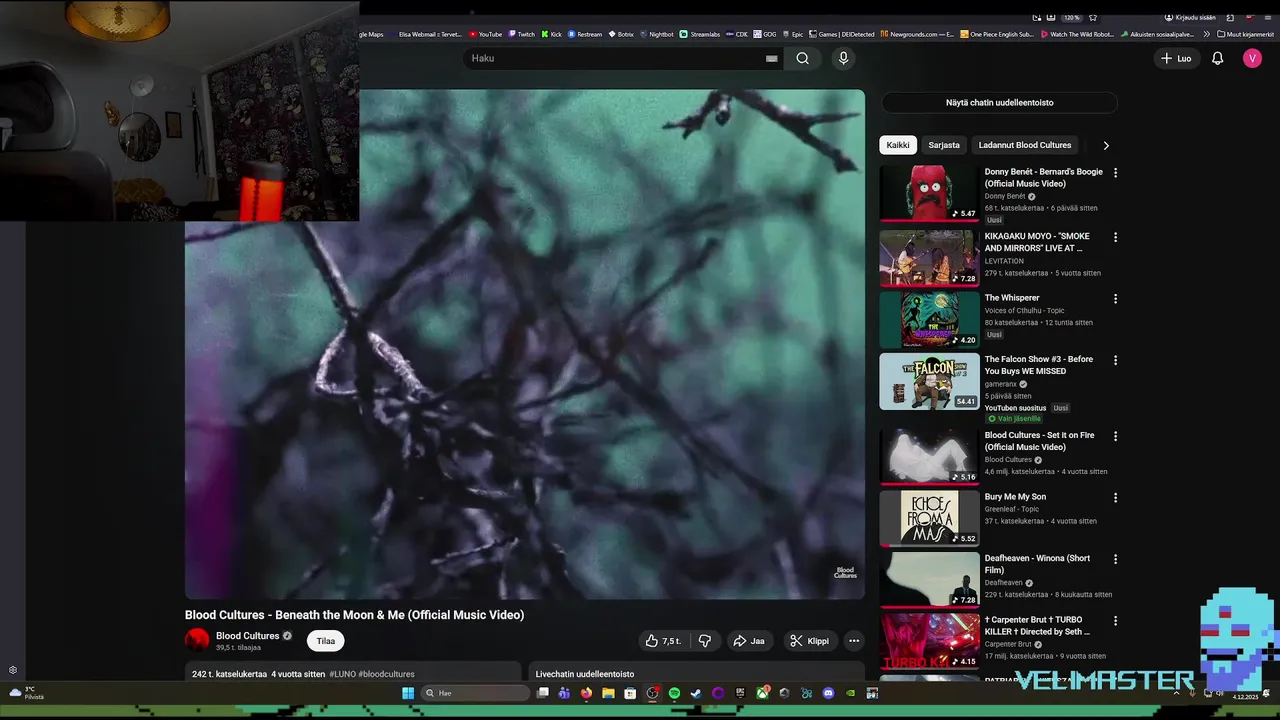The width and height of the screenshot is (1280, 720).
Task: Open Steam from the taskbar
Action: point(696,693)
